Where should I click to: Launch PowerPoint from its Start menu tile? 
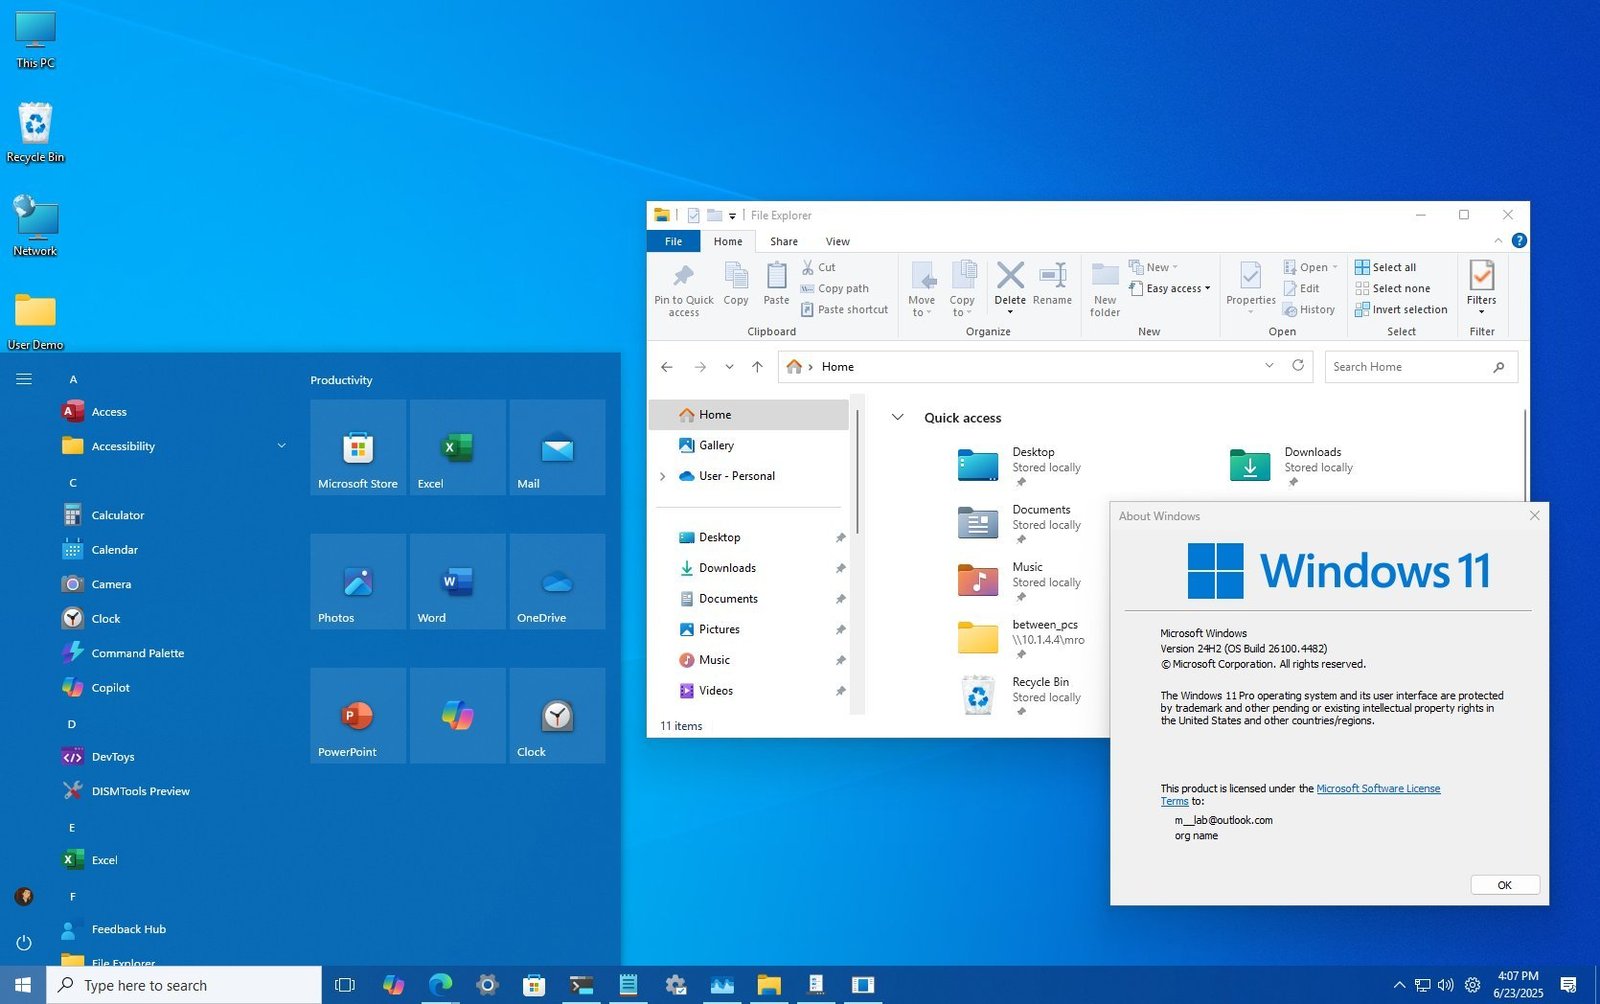357,715
